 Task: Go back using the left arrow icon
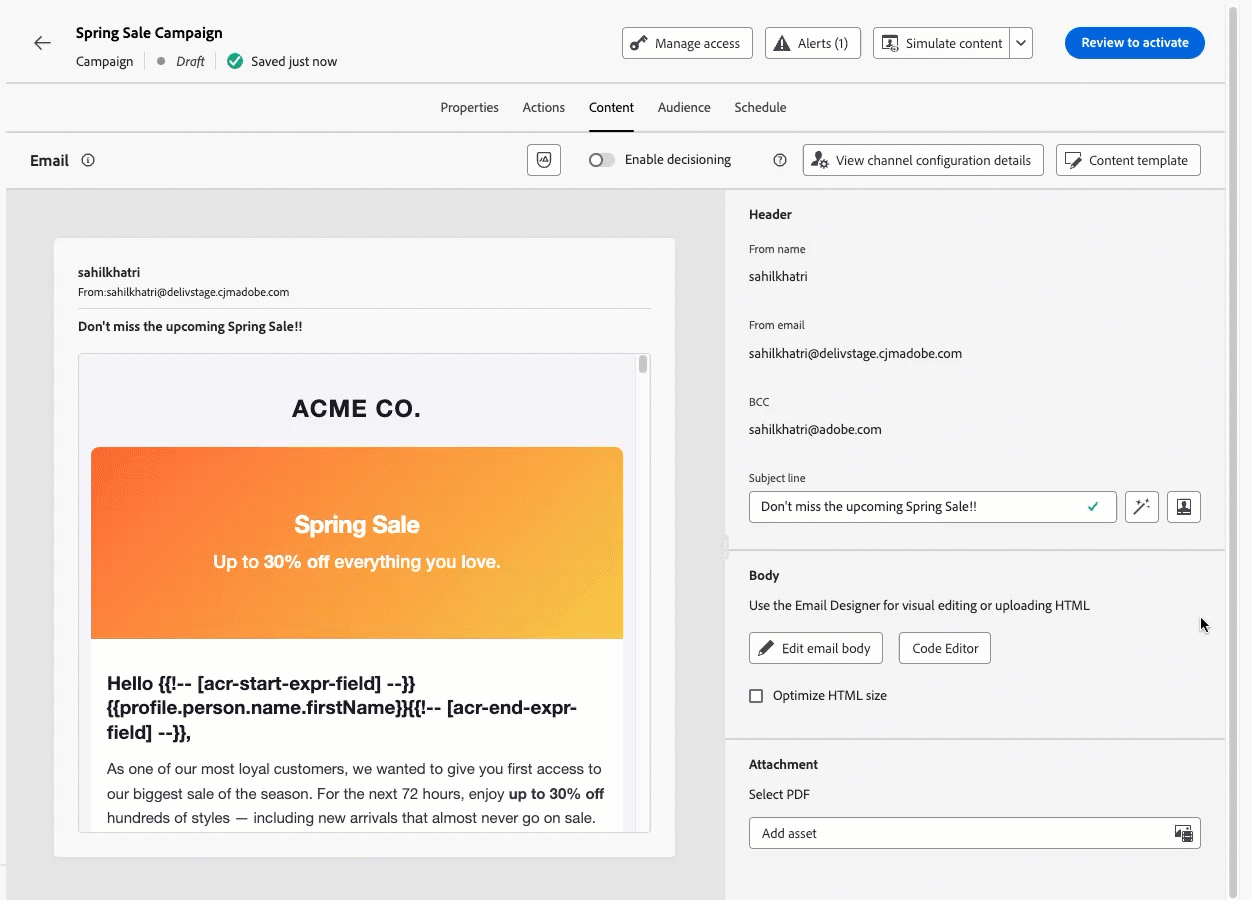coord(42,43)
